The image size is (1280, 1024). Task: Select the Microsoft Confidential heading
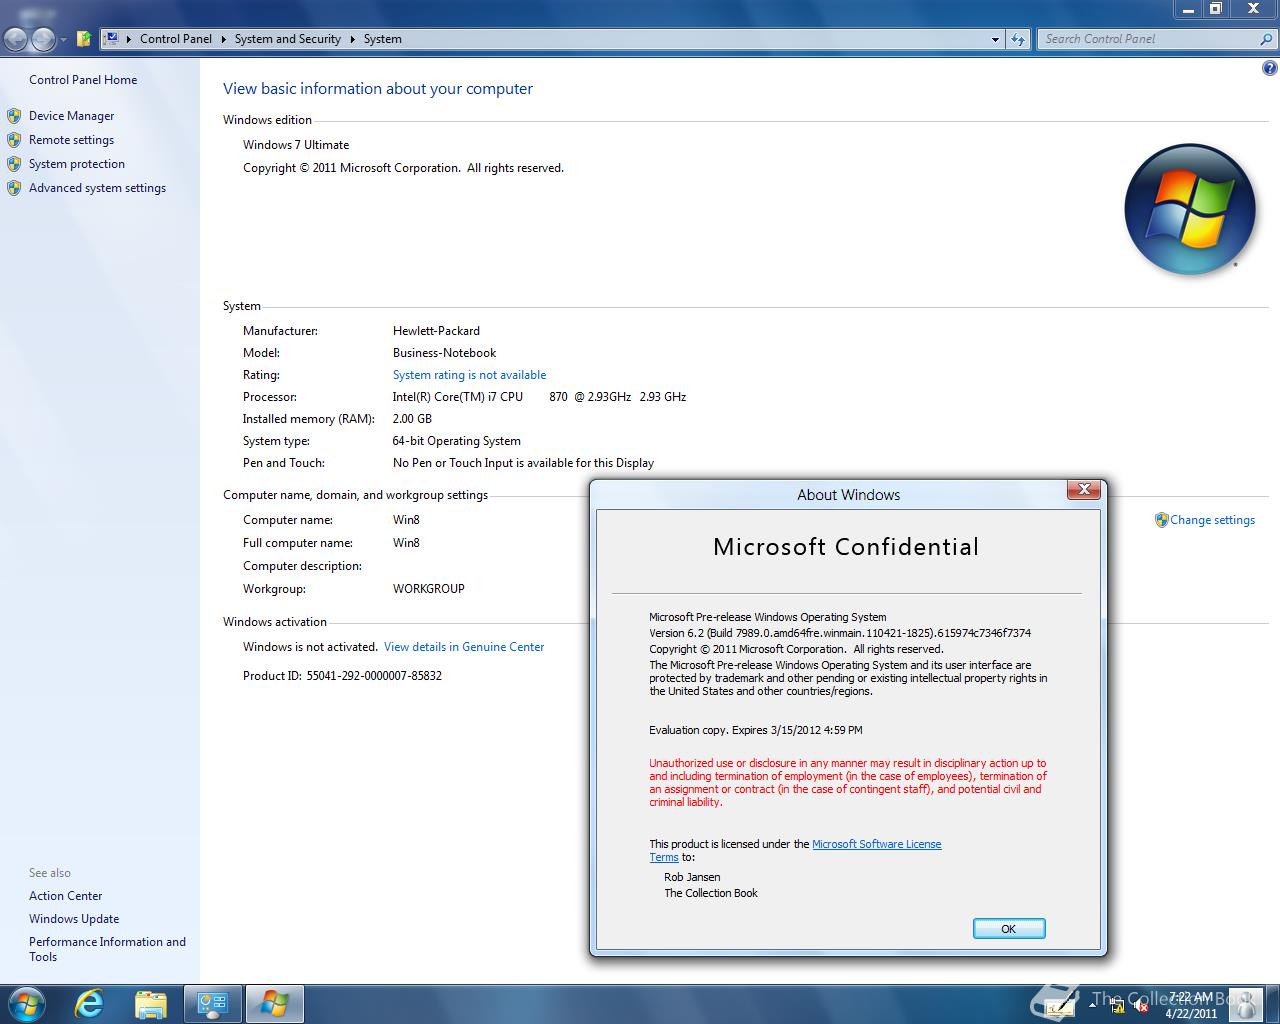846,547
